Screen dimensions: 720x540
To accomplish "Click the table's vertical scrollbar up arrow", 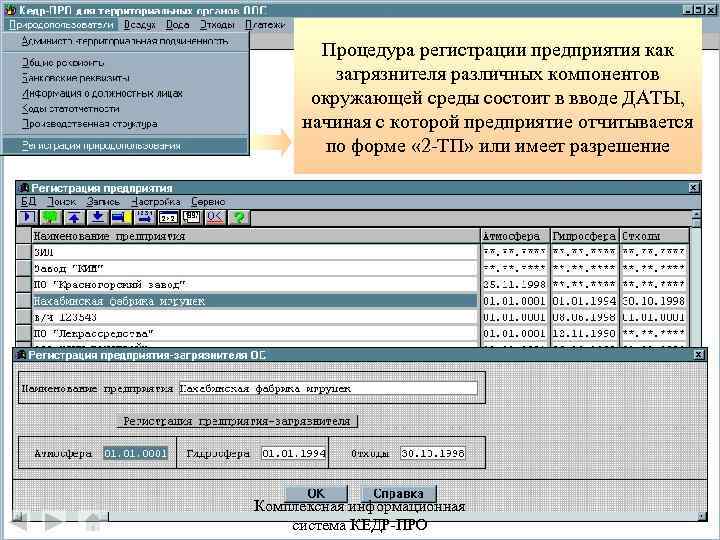I will point(696,214).
